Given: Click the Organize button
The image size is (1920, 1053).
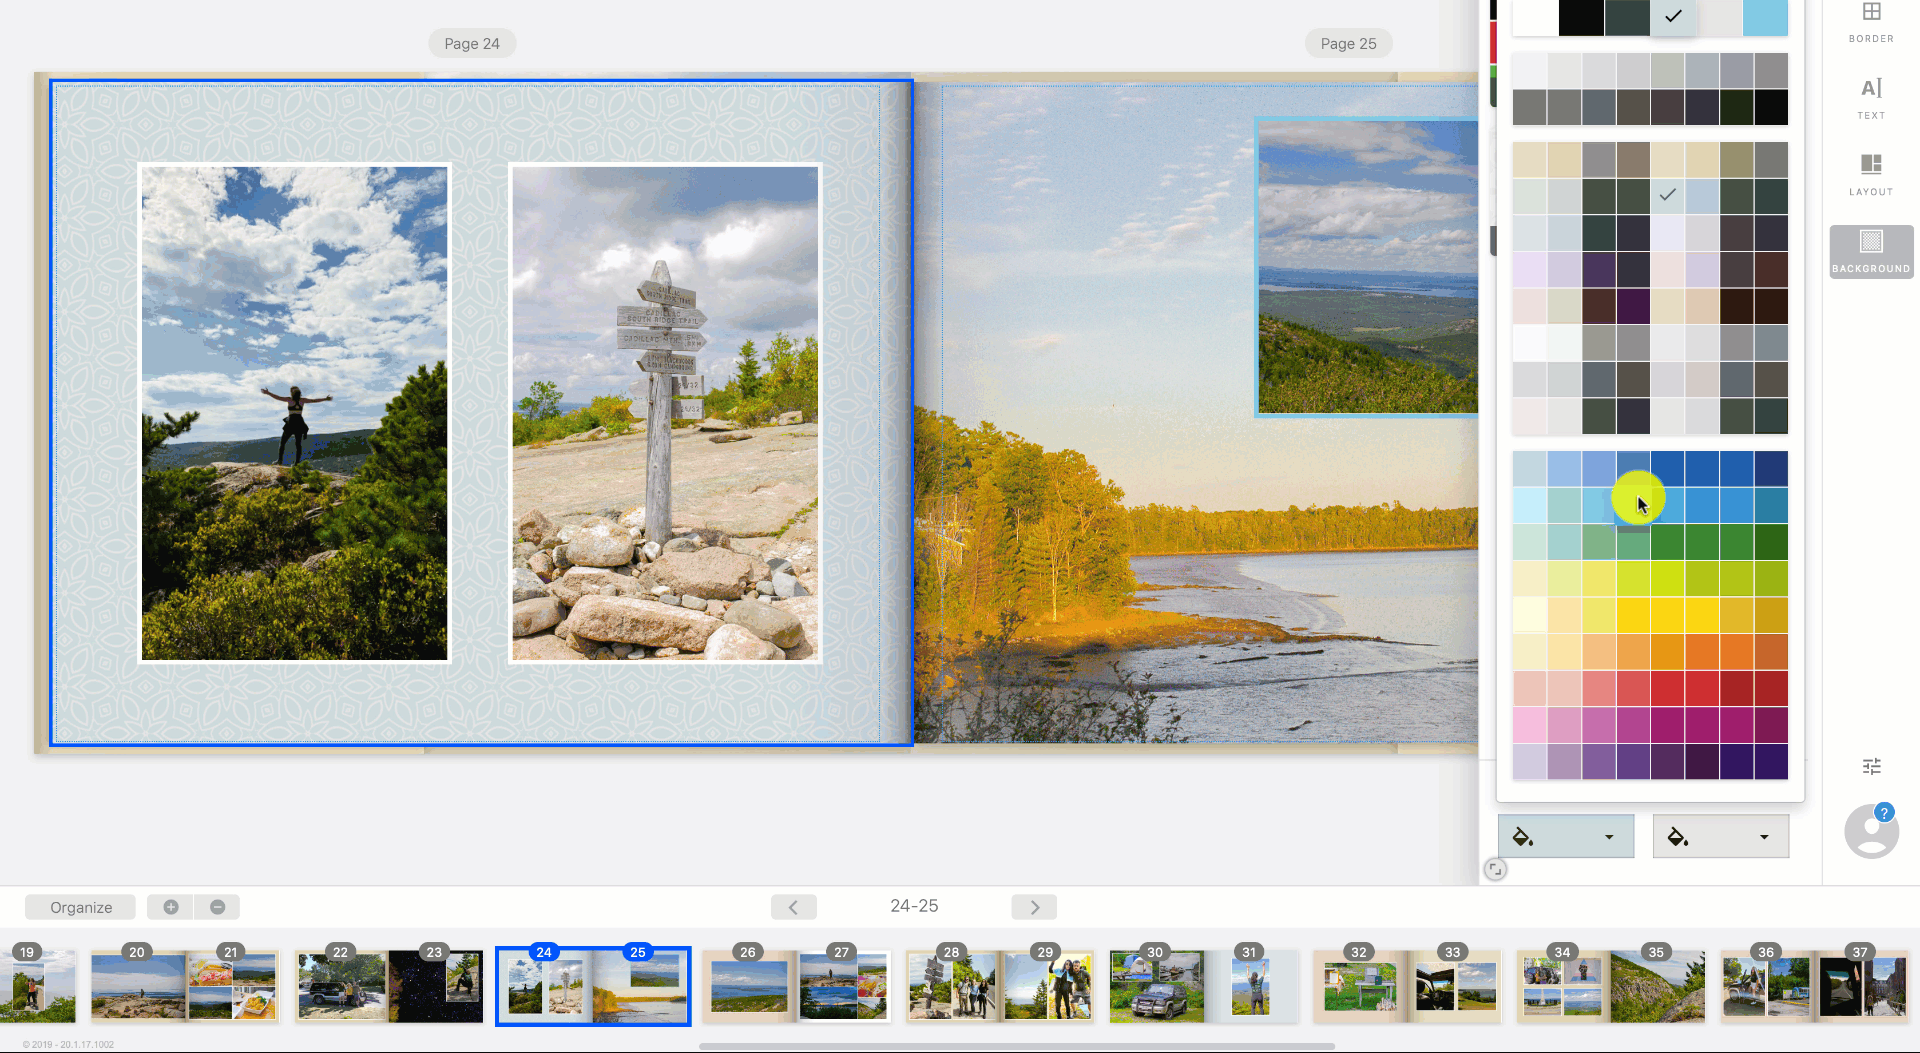Looking at the screenshot, I should 79,907.
